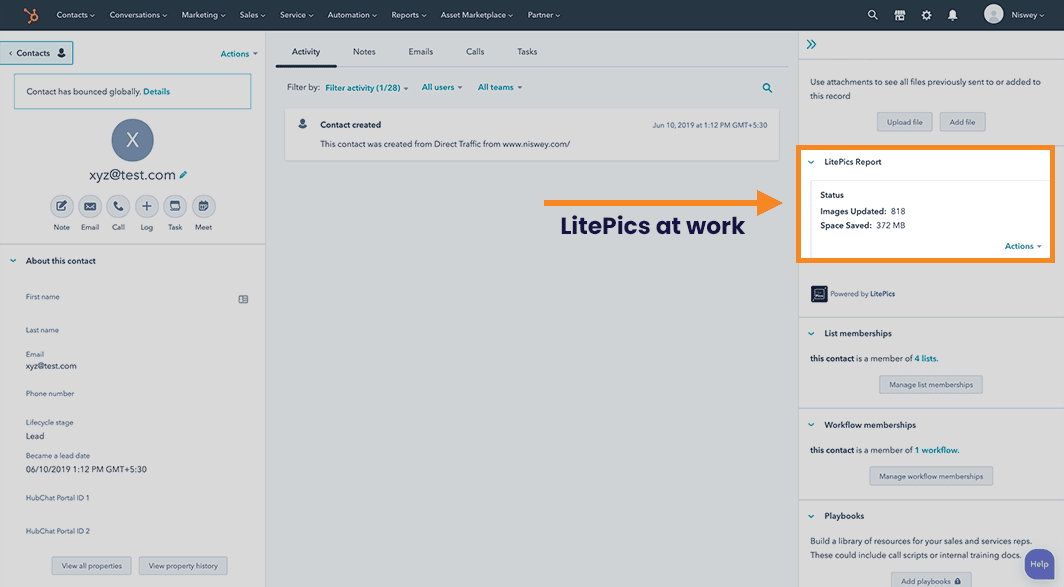
Task: Open the contact Actions dropdown
Action: tap(239, 54)
